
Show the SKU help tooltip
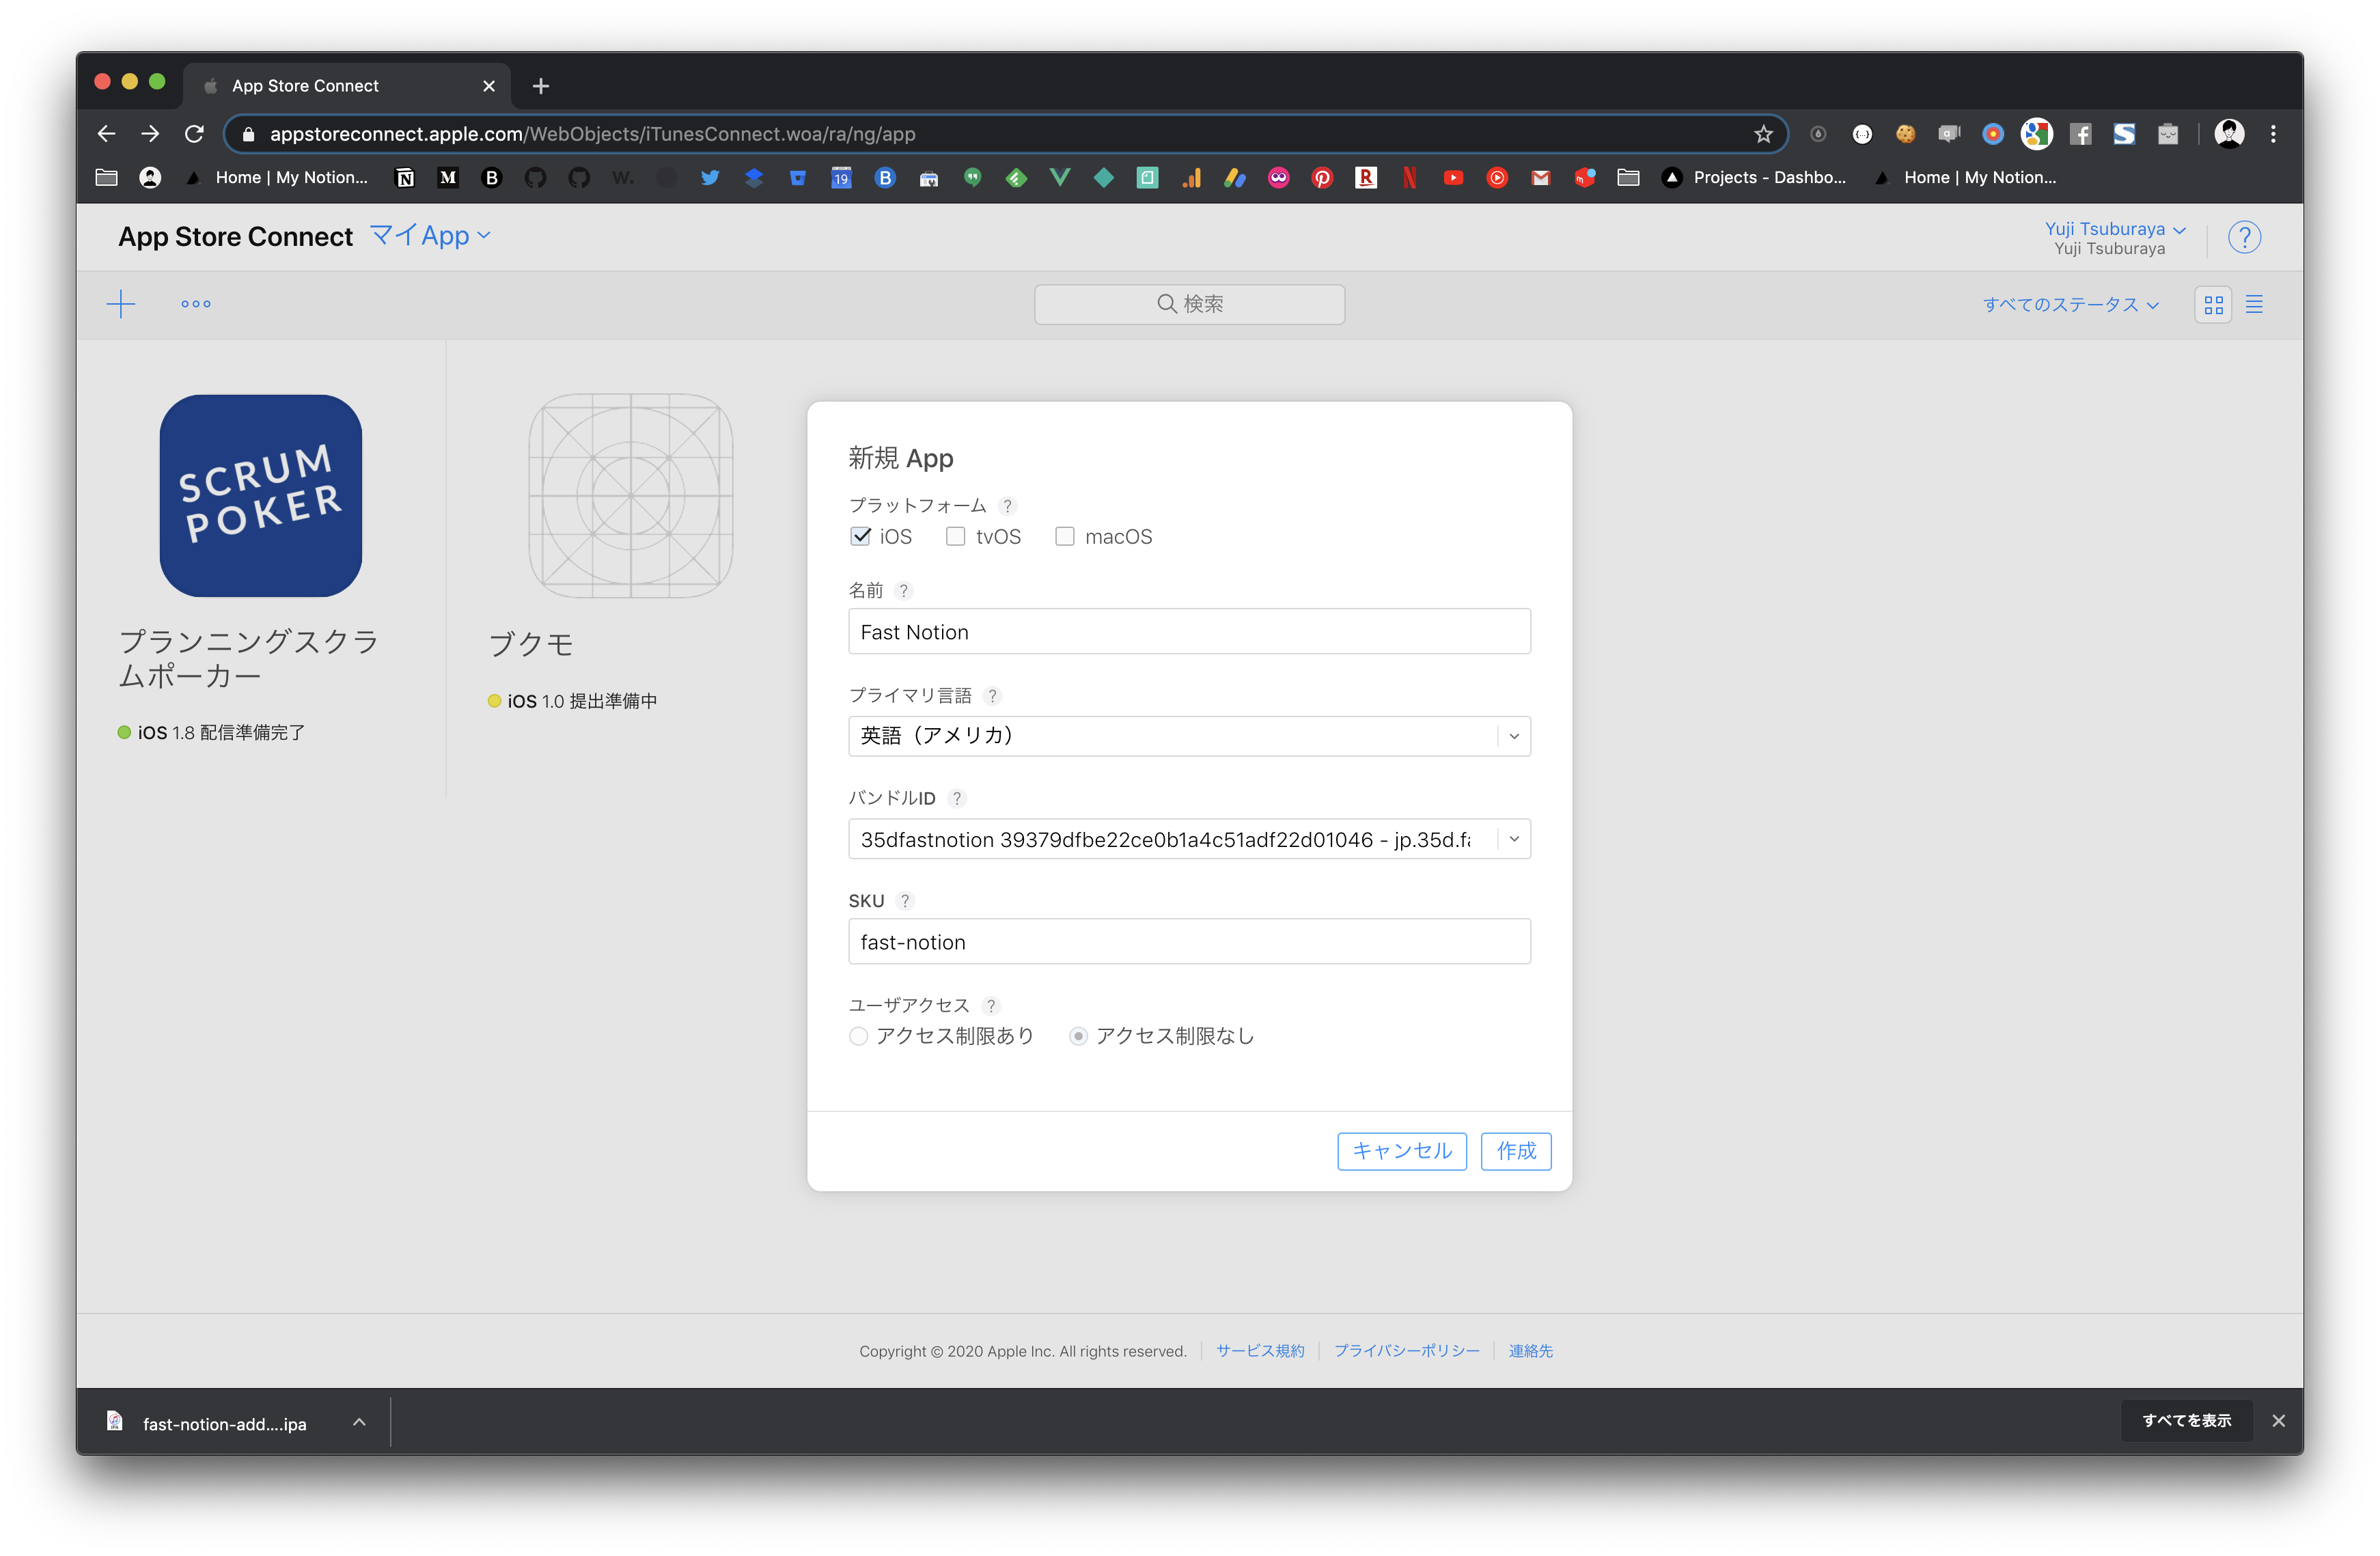[x=905, y=901]
